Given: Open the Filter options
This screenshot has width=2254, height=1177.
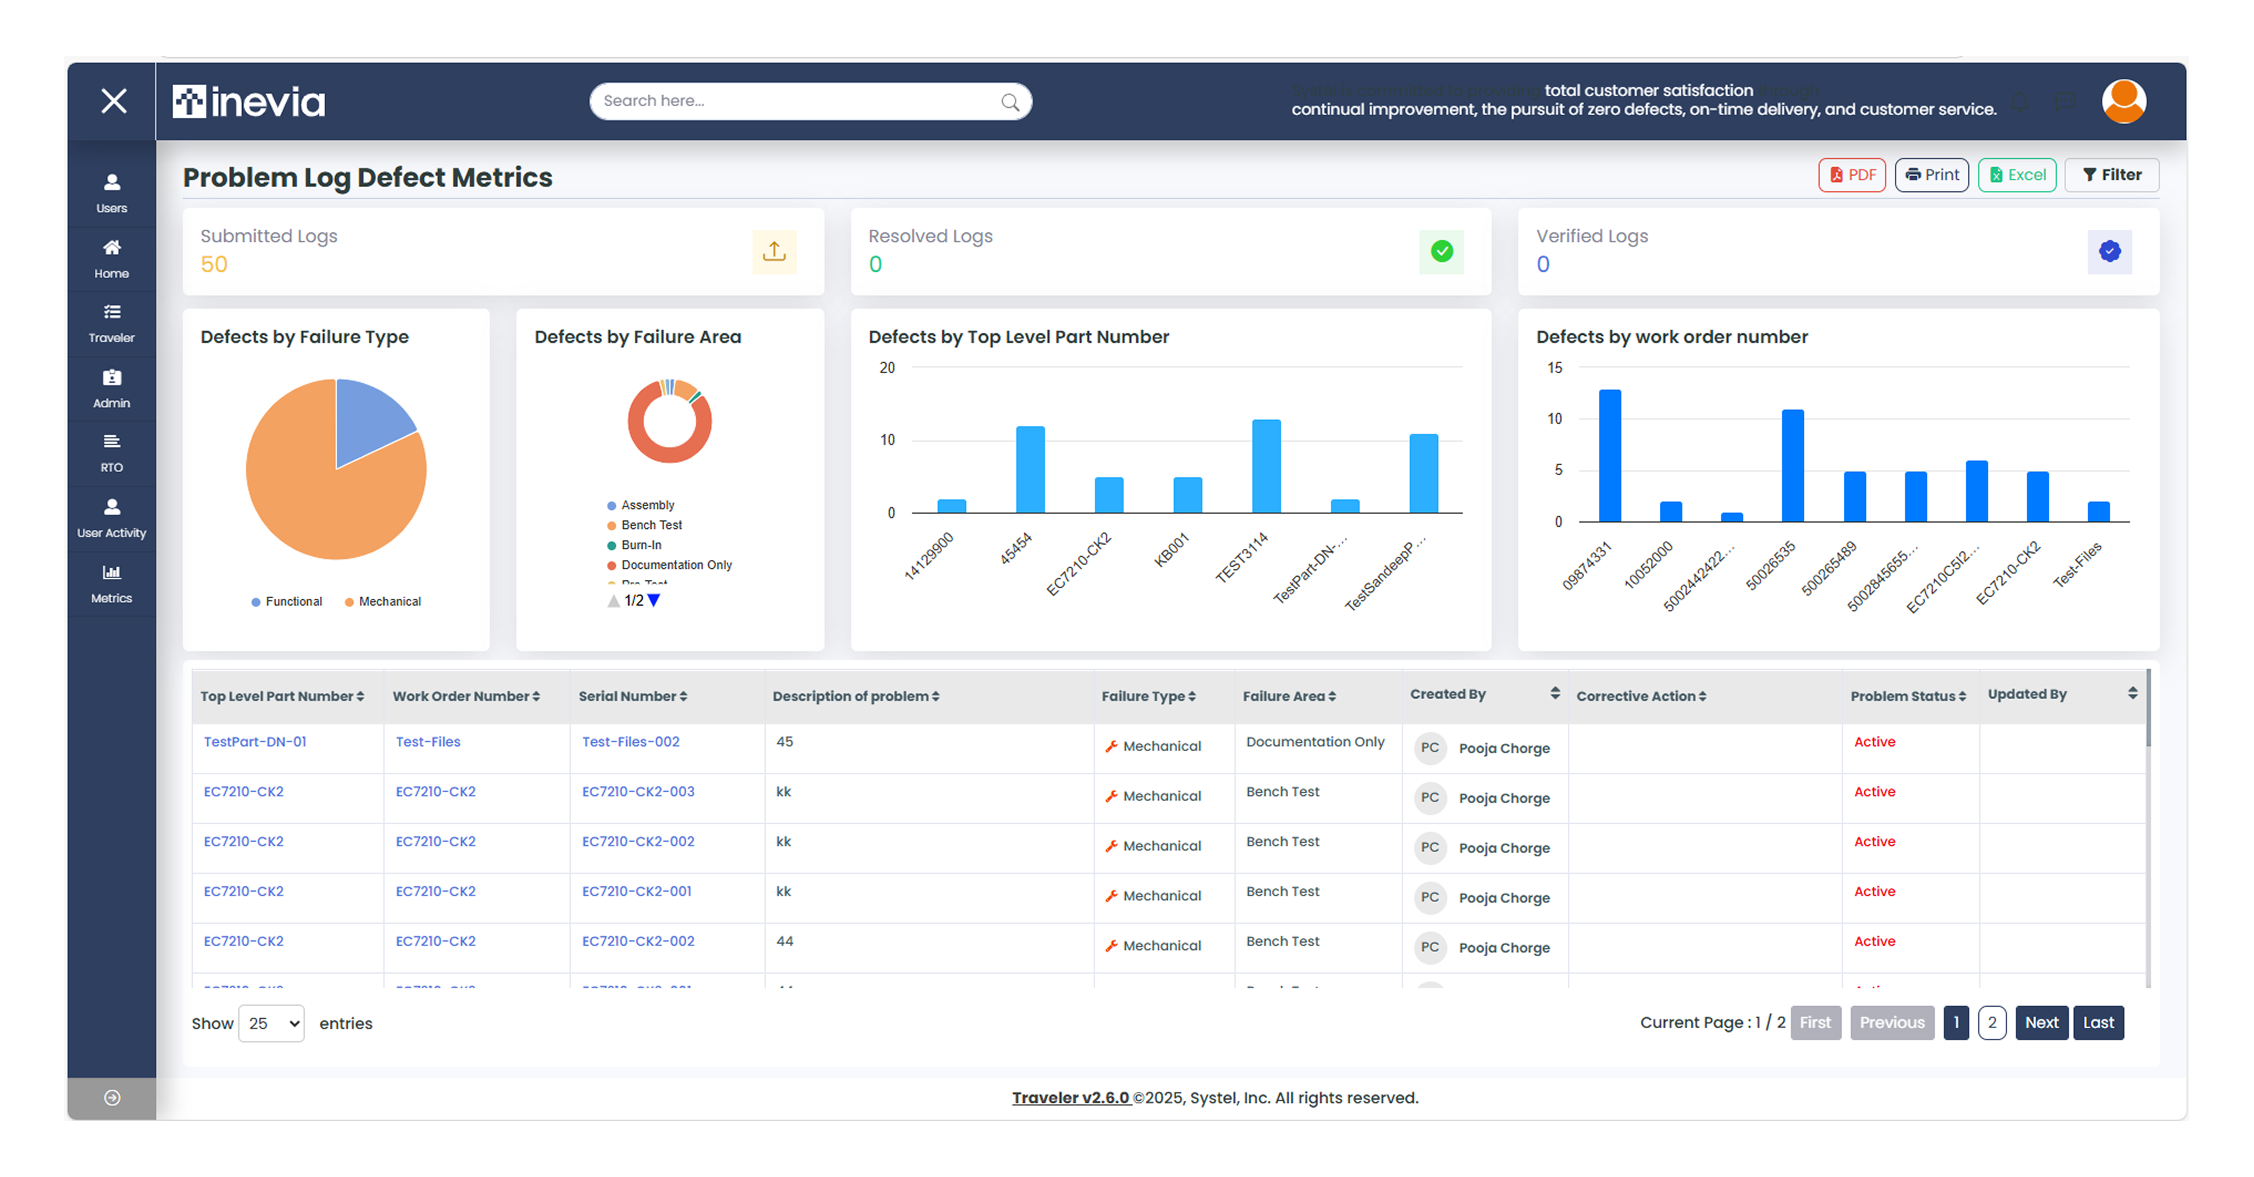Looking at the screenshot, I should pyautogui.click(x=2111, y=175).
